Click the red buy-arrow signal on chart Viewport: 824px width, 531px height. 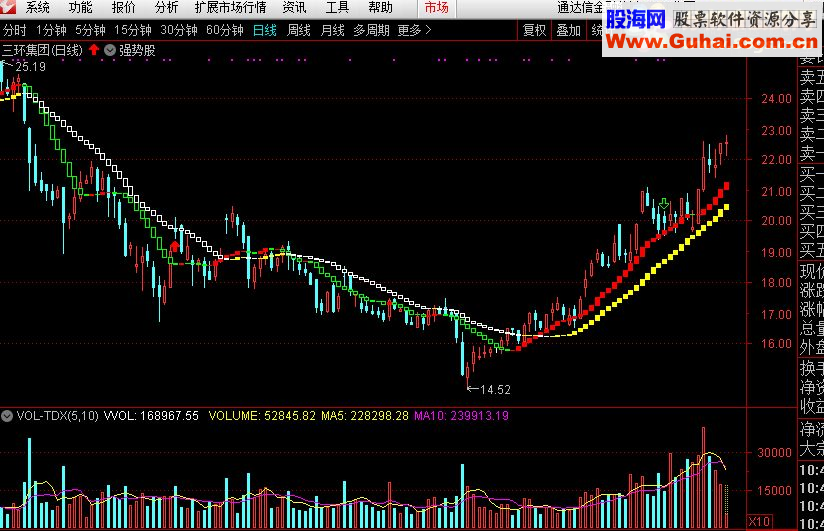pyautogui.click(x=175, y=246)
